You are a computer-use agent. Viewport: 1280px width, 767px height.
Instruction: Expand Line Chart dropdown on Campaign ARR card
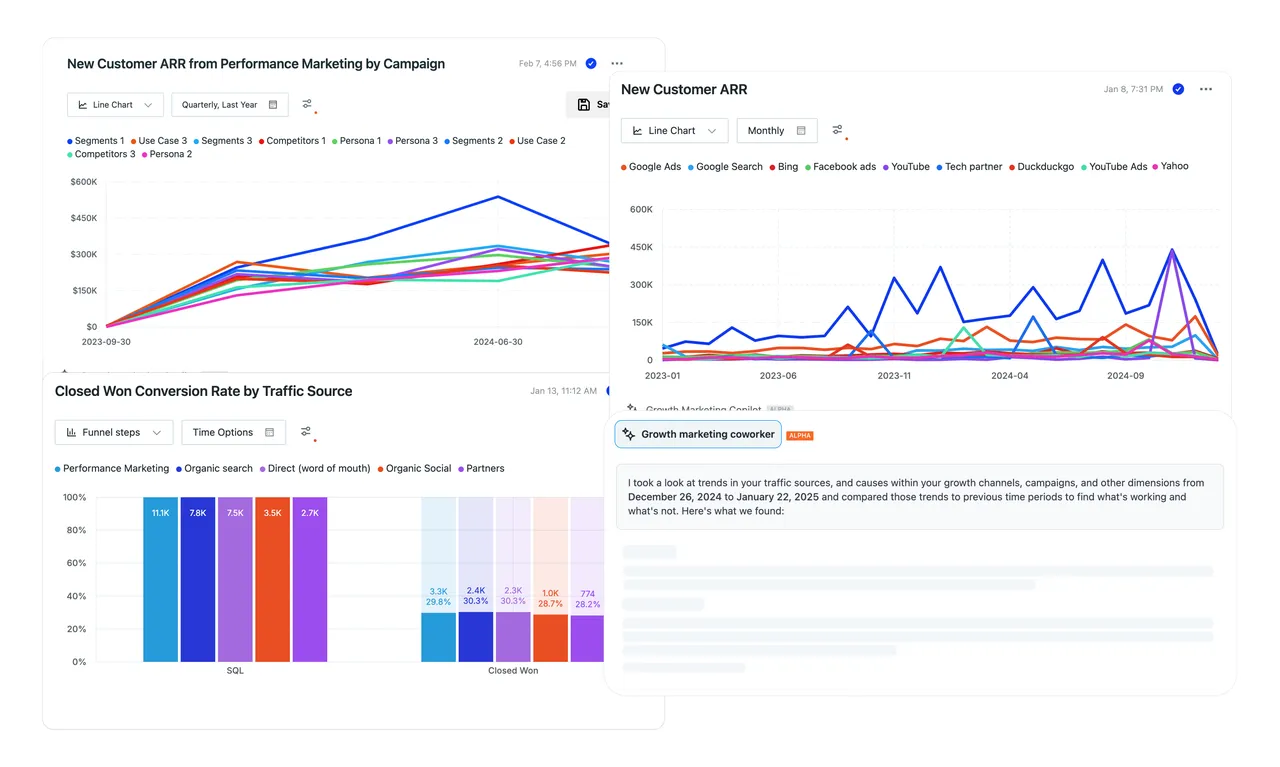click(115, 104)
